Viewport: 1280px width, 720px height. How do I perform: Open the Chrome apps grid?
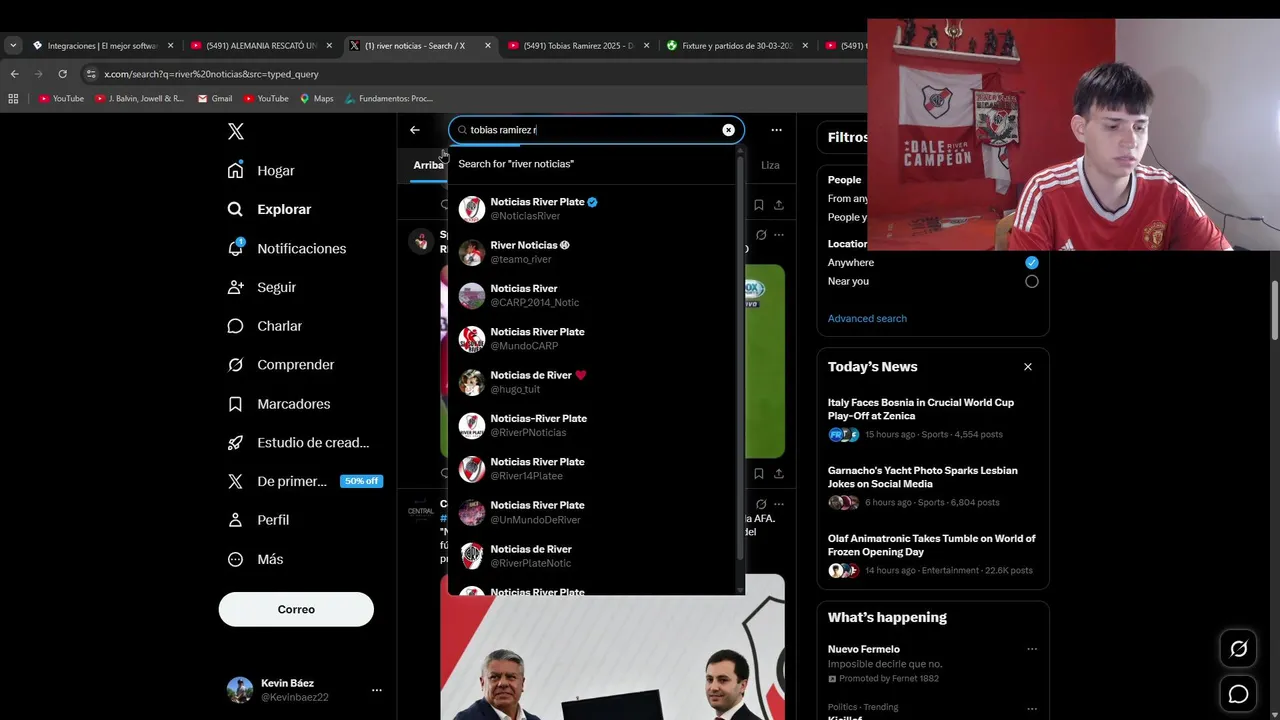coord(13,99)
